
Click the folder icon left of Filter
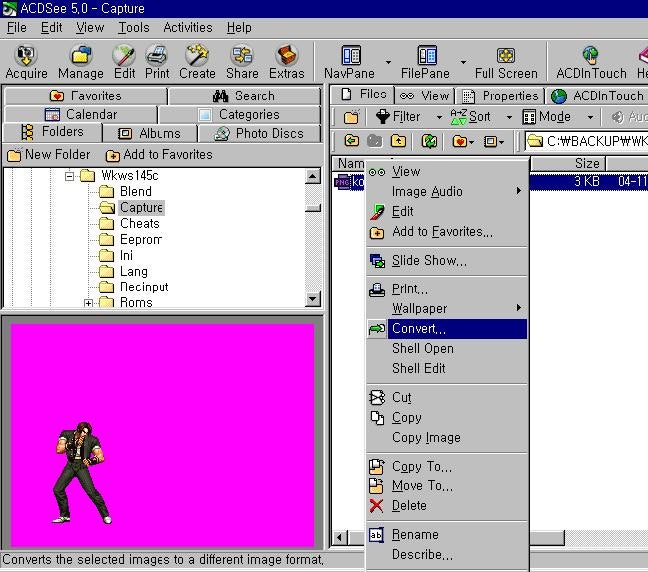point(351,118)
